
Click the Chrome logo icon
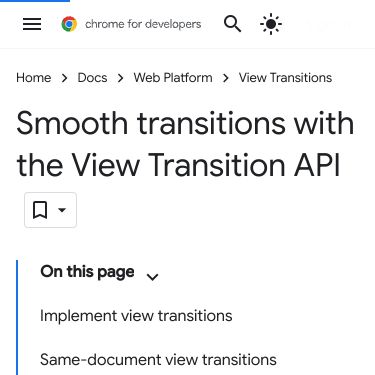coord(69,24)
